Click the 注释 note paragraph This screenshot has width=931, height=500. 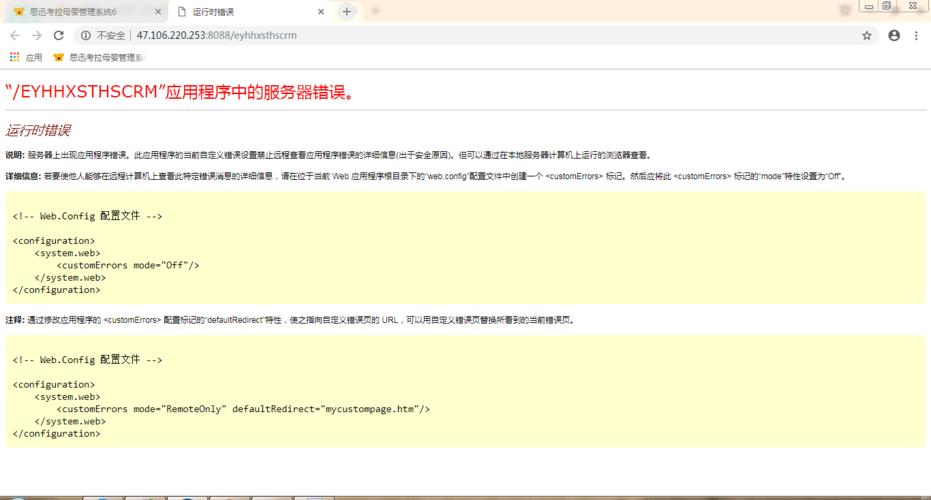(290, 320)
